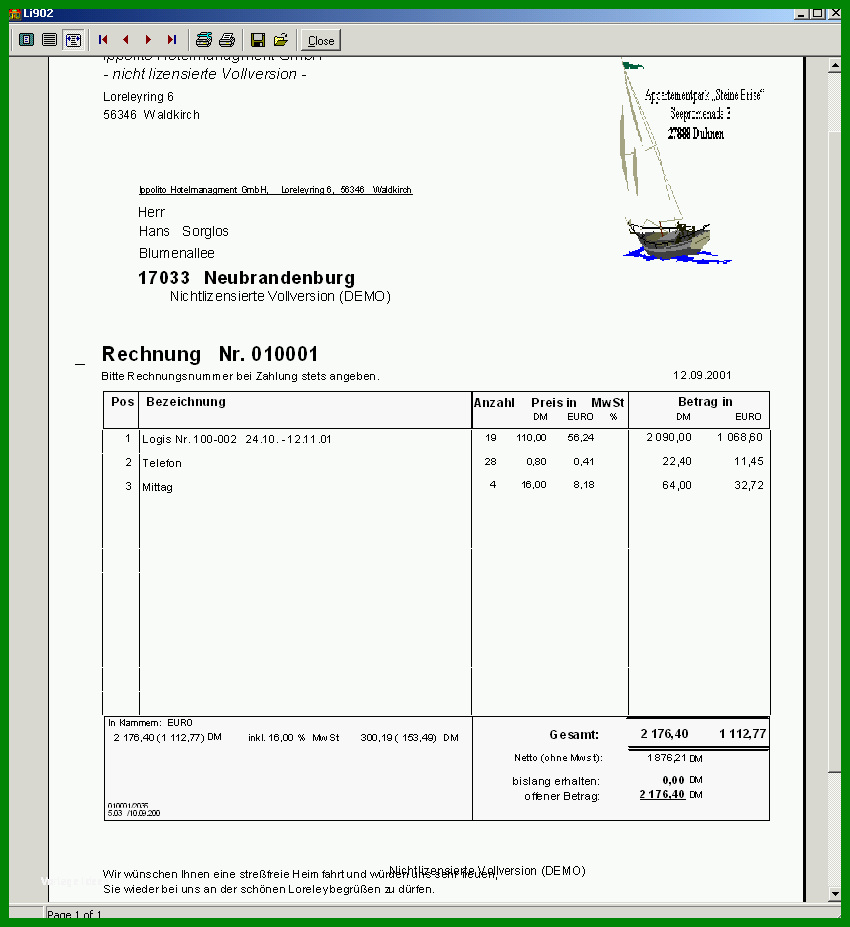Click the Telefon quantity 28
Image resolution: width=850 pixels, height=927 pixels.
tap(491, 461)
